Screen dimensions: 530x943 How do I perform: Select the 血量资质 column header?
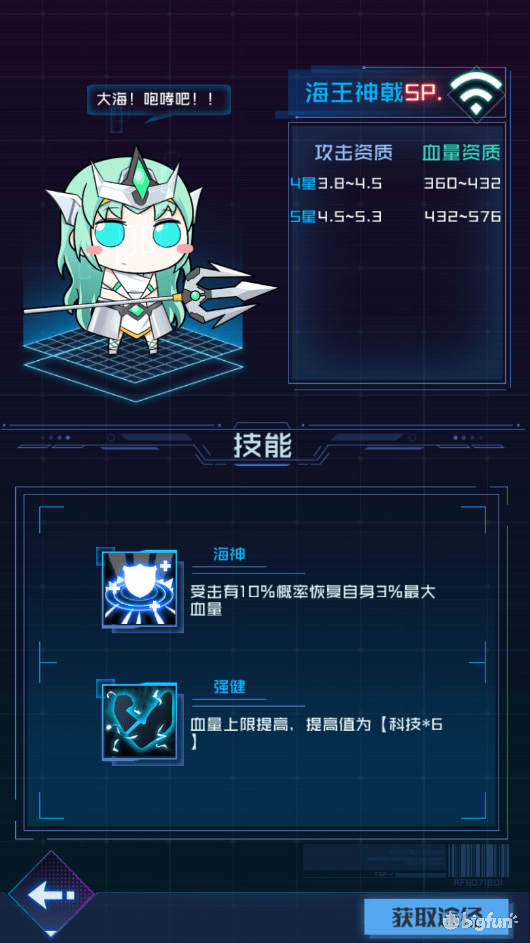tap(461, 153)
